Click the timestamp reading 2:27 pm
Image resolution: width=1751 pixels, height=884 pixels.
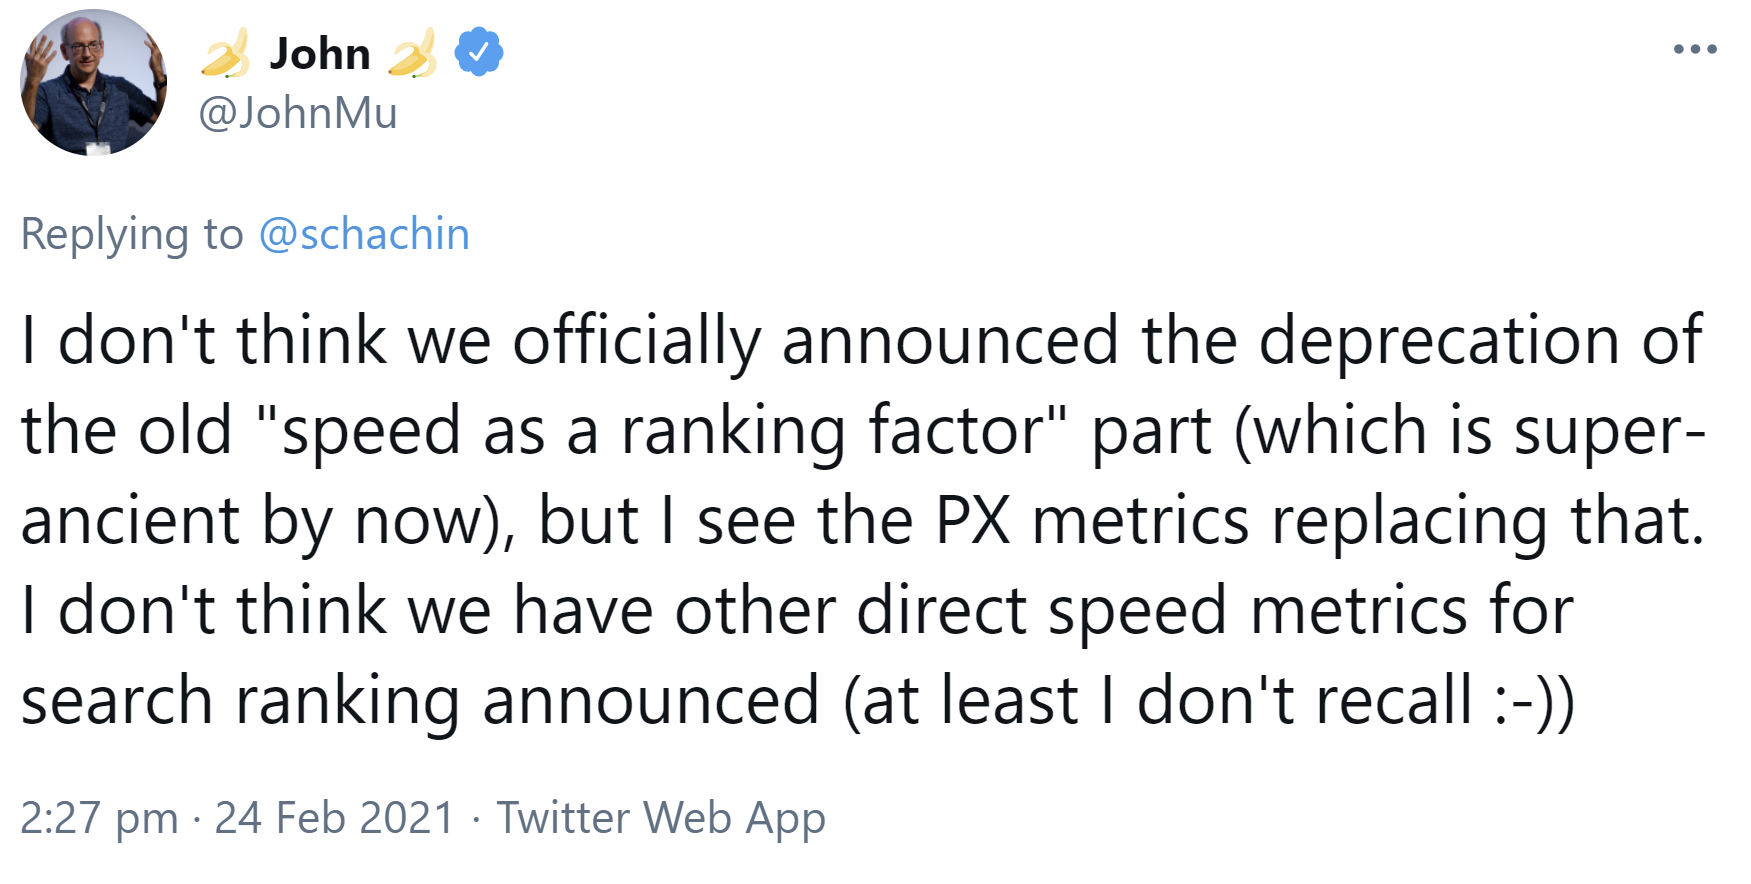[95, 818]
